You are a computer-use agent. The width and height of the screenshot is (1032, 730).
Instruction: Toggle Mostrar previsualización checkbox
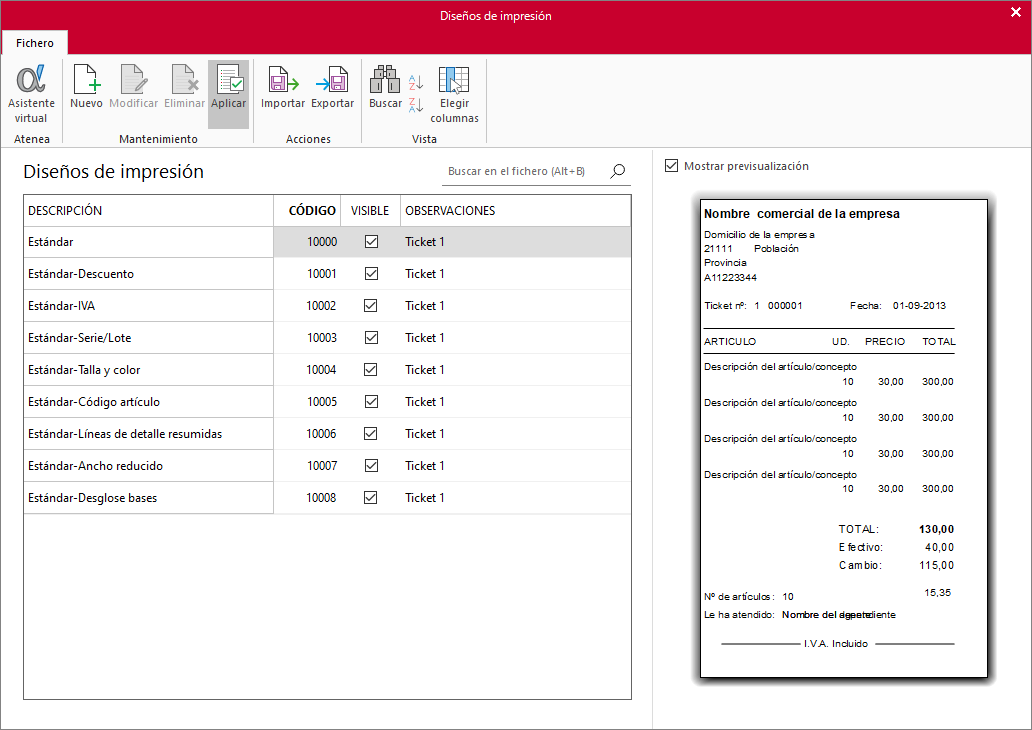coord(671,166)
